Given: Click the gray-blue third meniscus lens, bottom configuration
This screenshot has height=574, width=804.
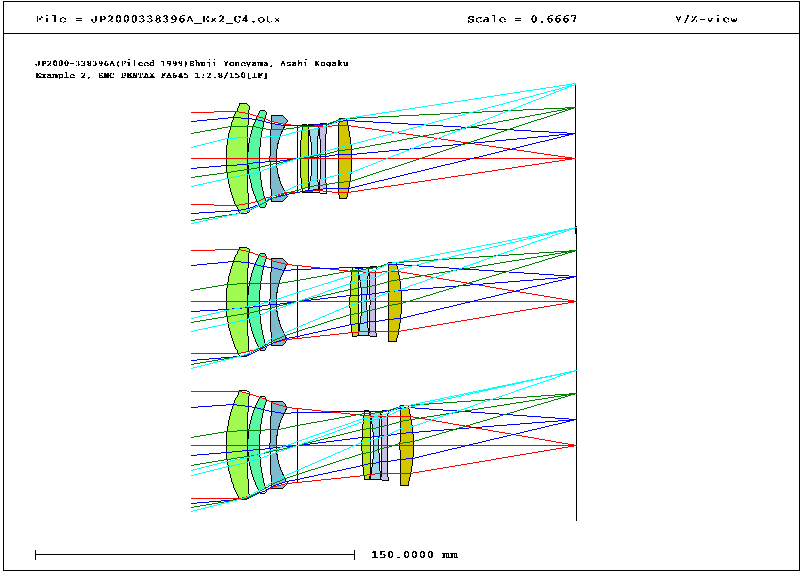Looking at the screenshot, I should 275,445.
